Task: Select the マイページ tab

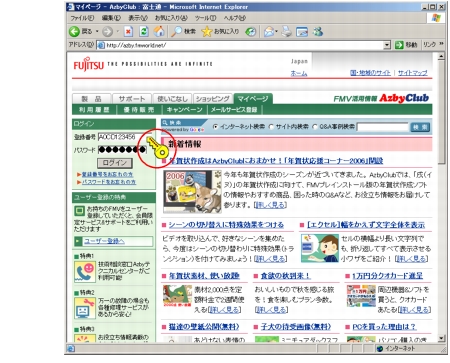Action: point(253,99)
